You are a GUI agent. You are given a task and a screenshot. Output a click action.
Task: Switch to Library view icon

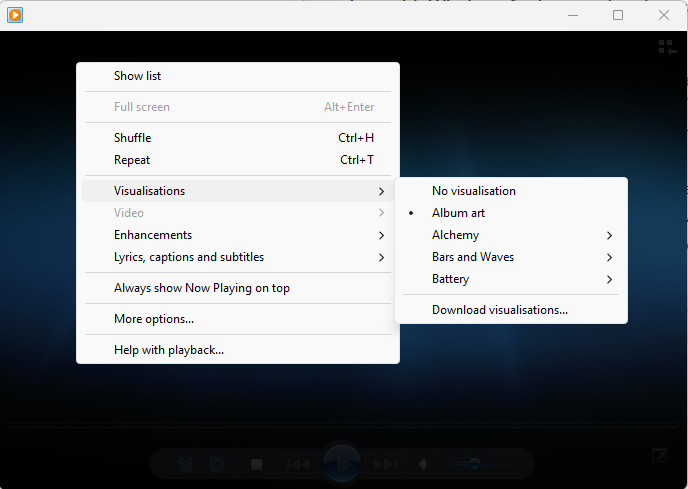[x=667, y=47]
